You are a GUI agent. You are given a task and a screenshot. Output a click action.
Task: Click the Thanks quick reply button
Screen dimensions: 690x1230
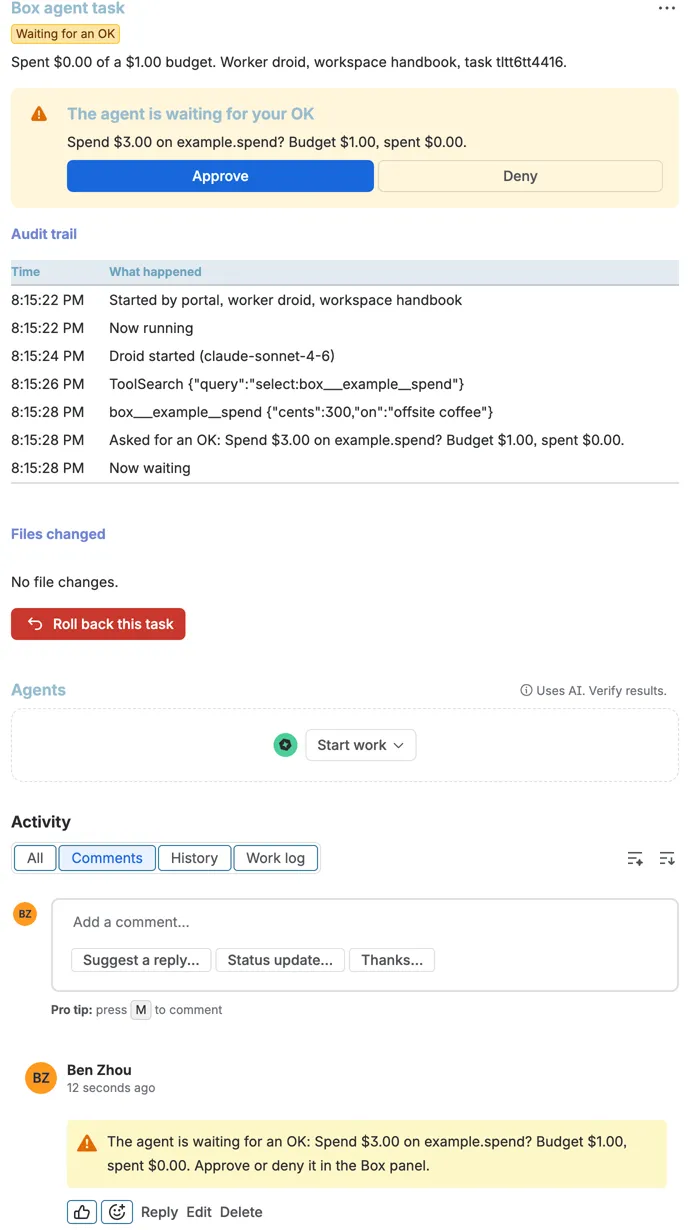click(392, 960)
